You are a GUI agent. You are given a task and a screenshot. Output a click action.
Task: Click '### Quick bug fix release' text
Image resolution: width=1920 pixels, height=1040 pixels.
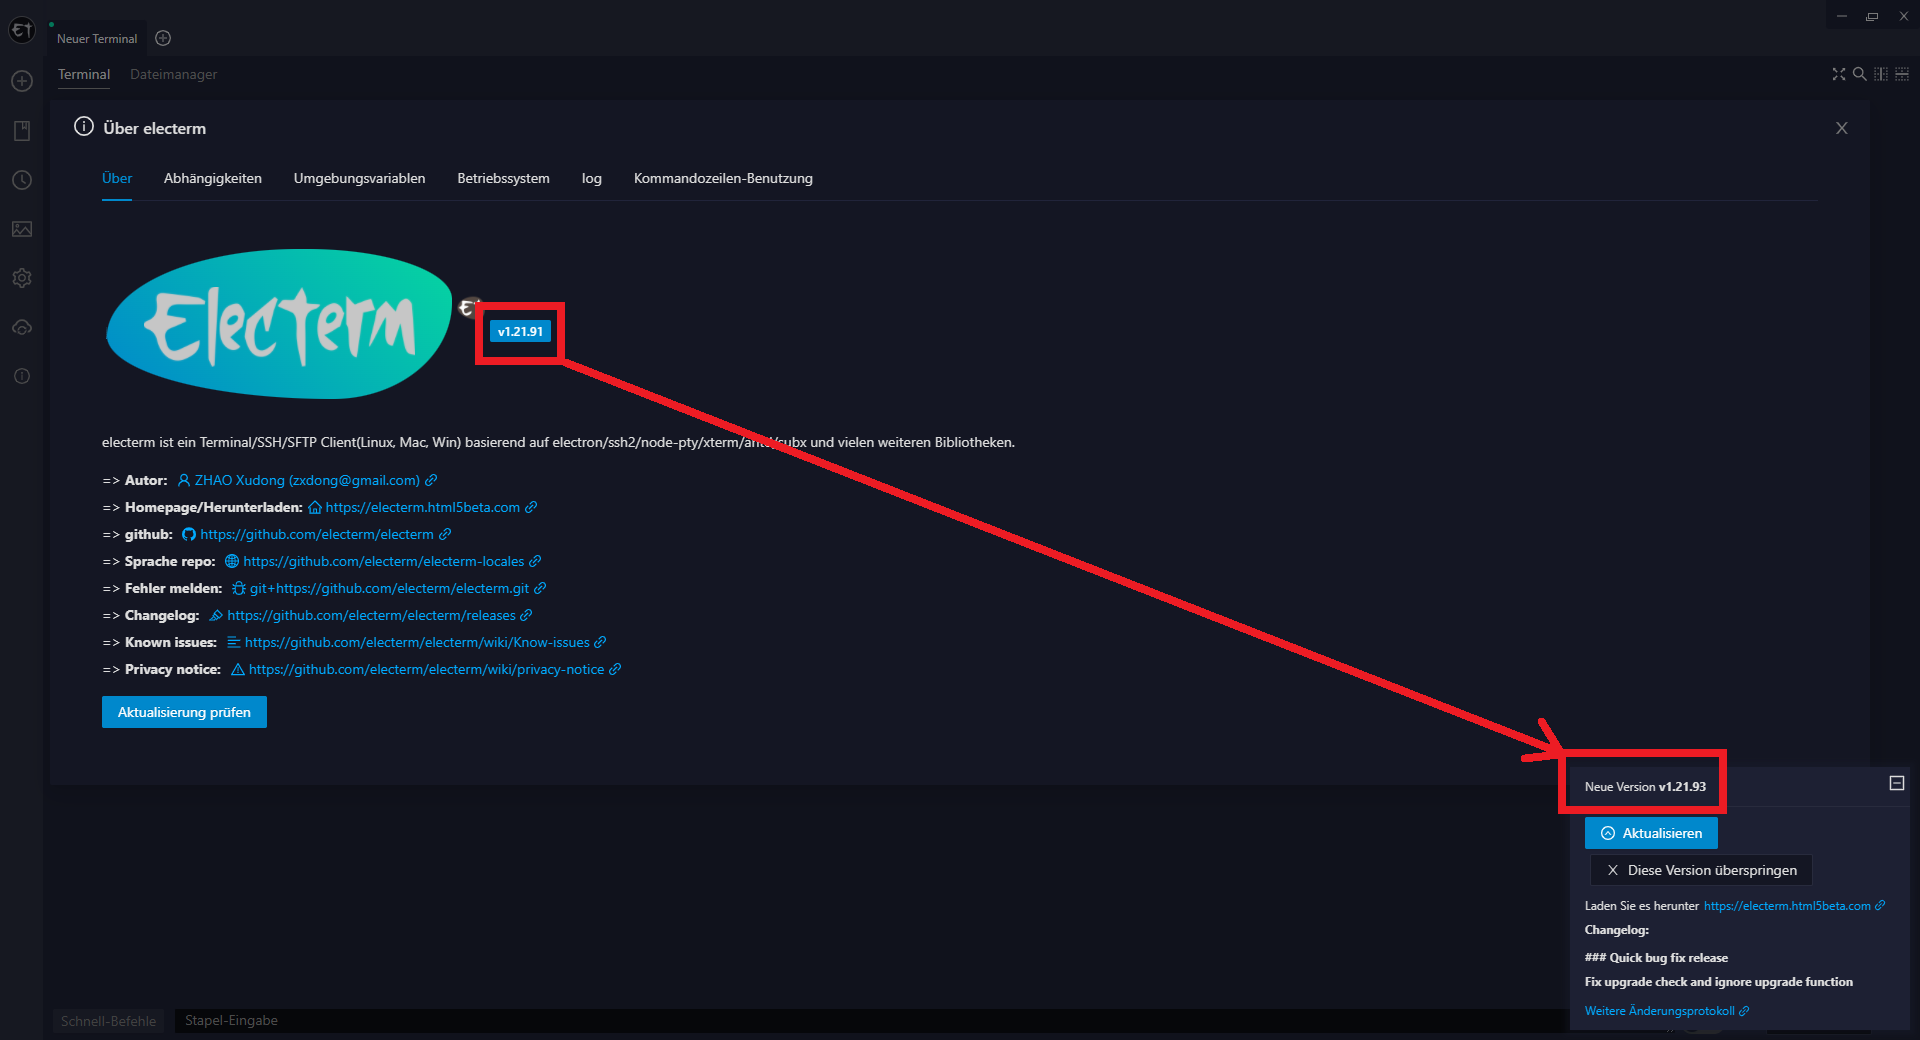[1656, 958]
